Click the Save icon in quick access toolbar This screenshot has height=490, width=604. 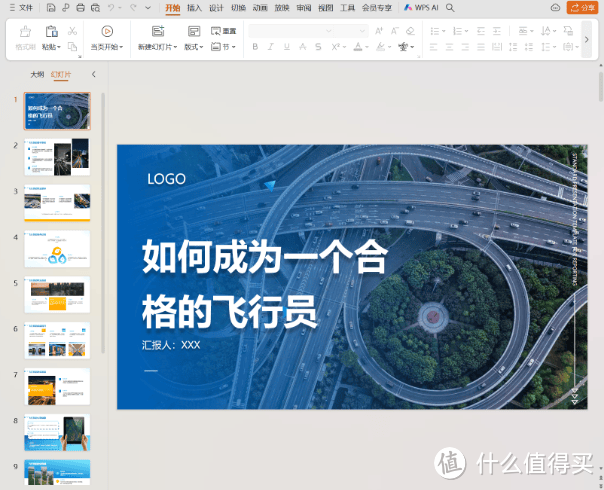(51, 8)
